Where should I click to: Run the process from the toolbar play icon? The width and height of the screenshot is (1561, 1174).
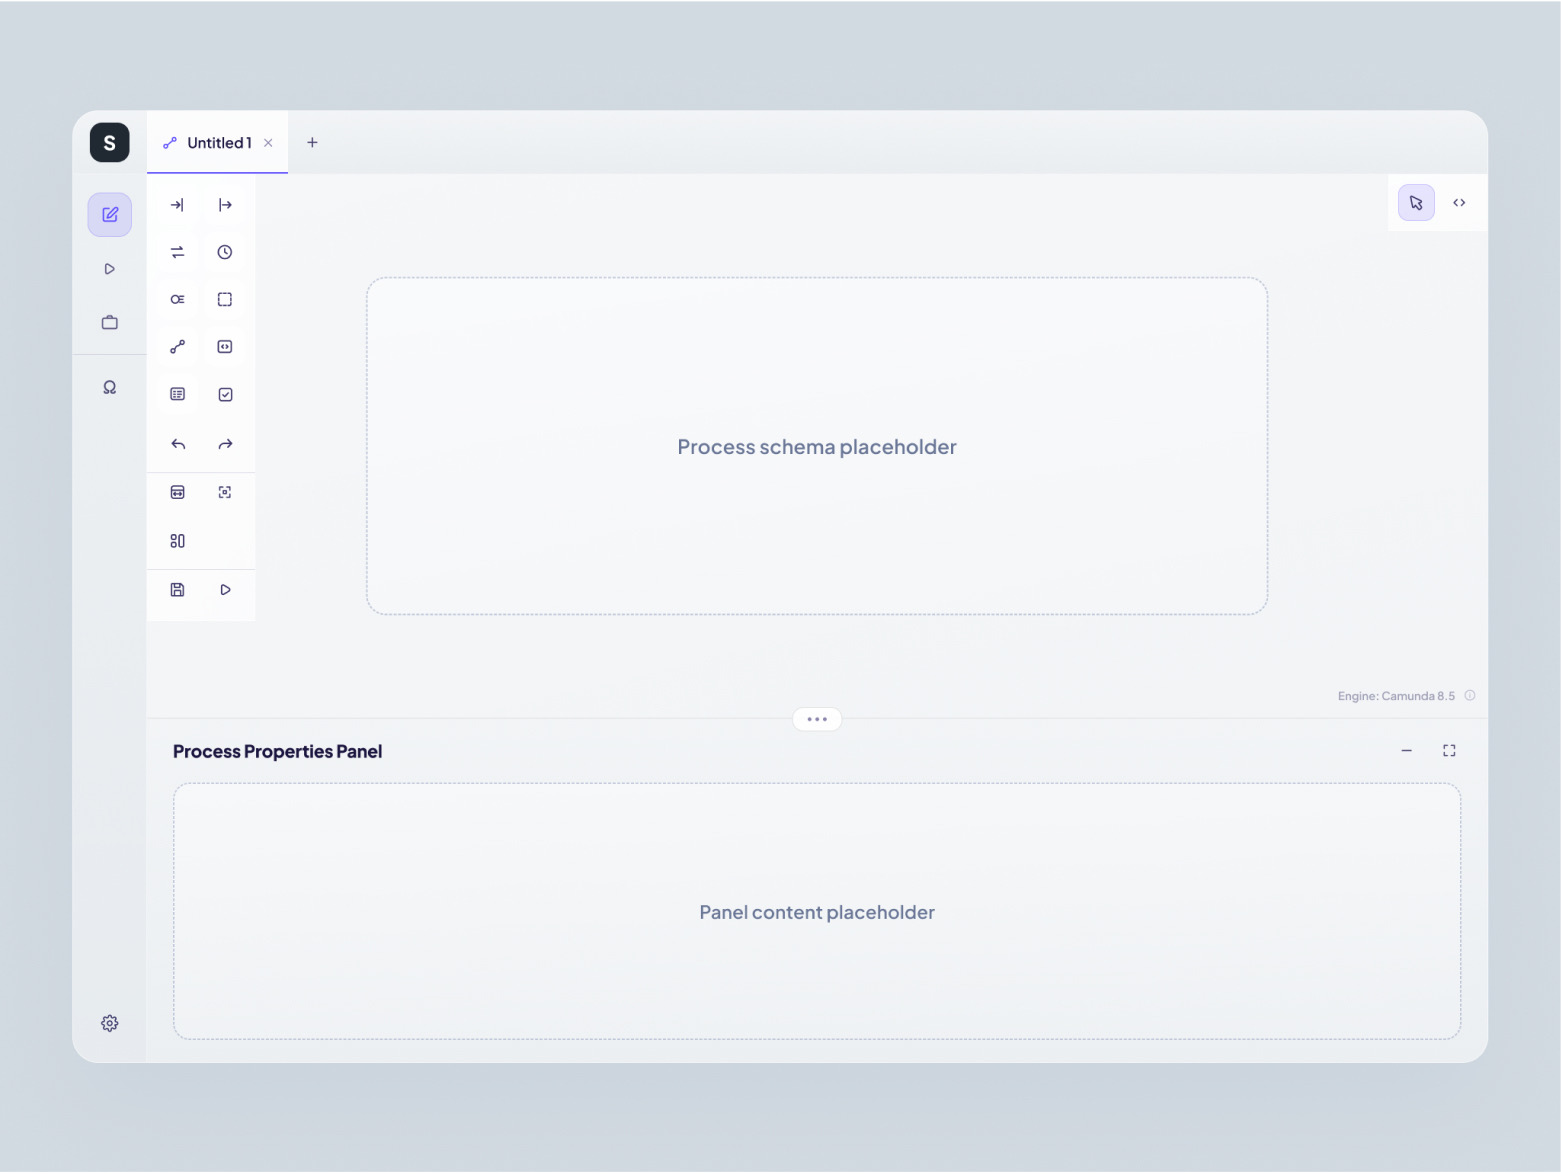[x=225, y=590]
